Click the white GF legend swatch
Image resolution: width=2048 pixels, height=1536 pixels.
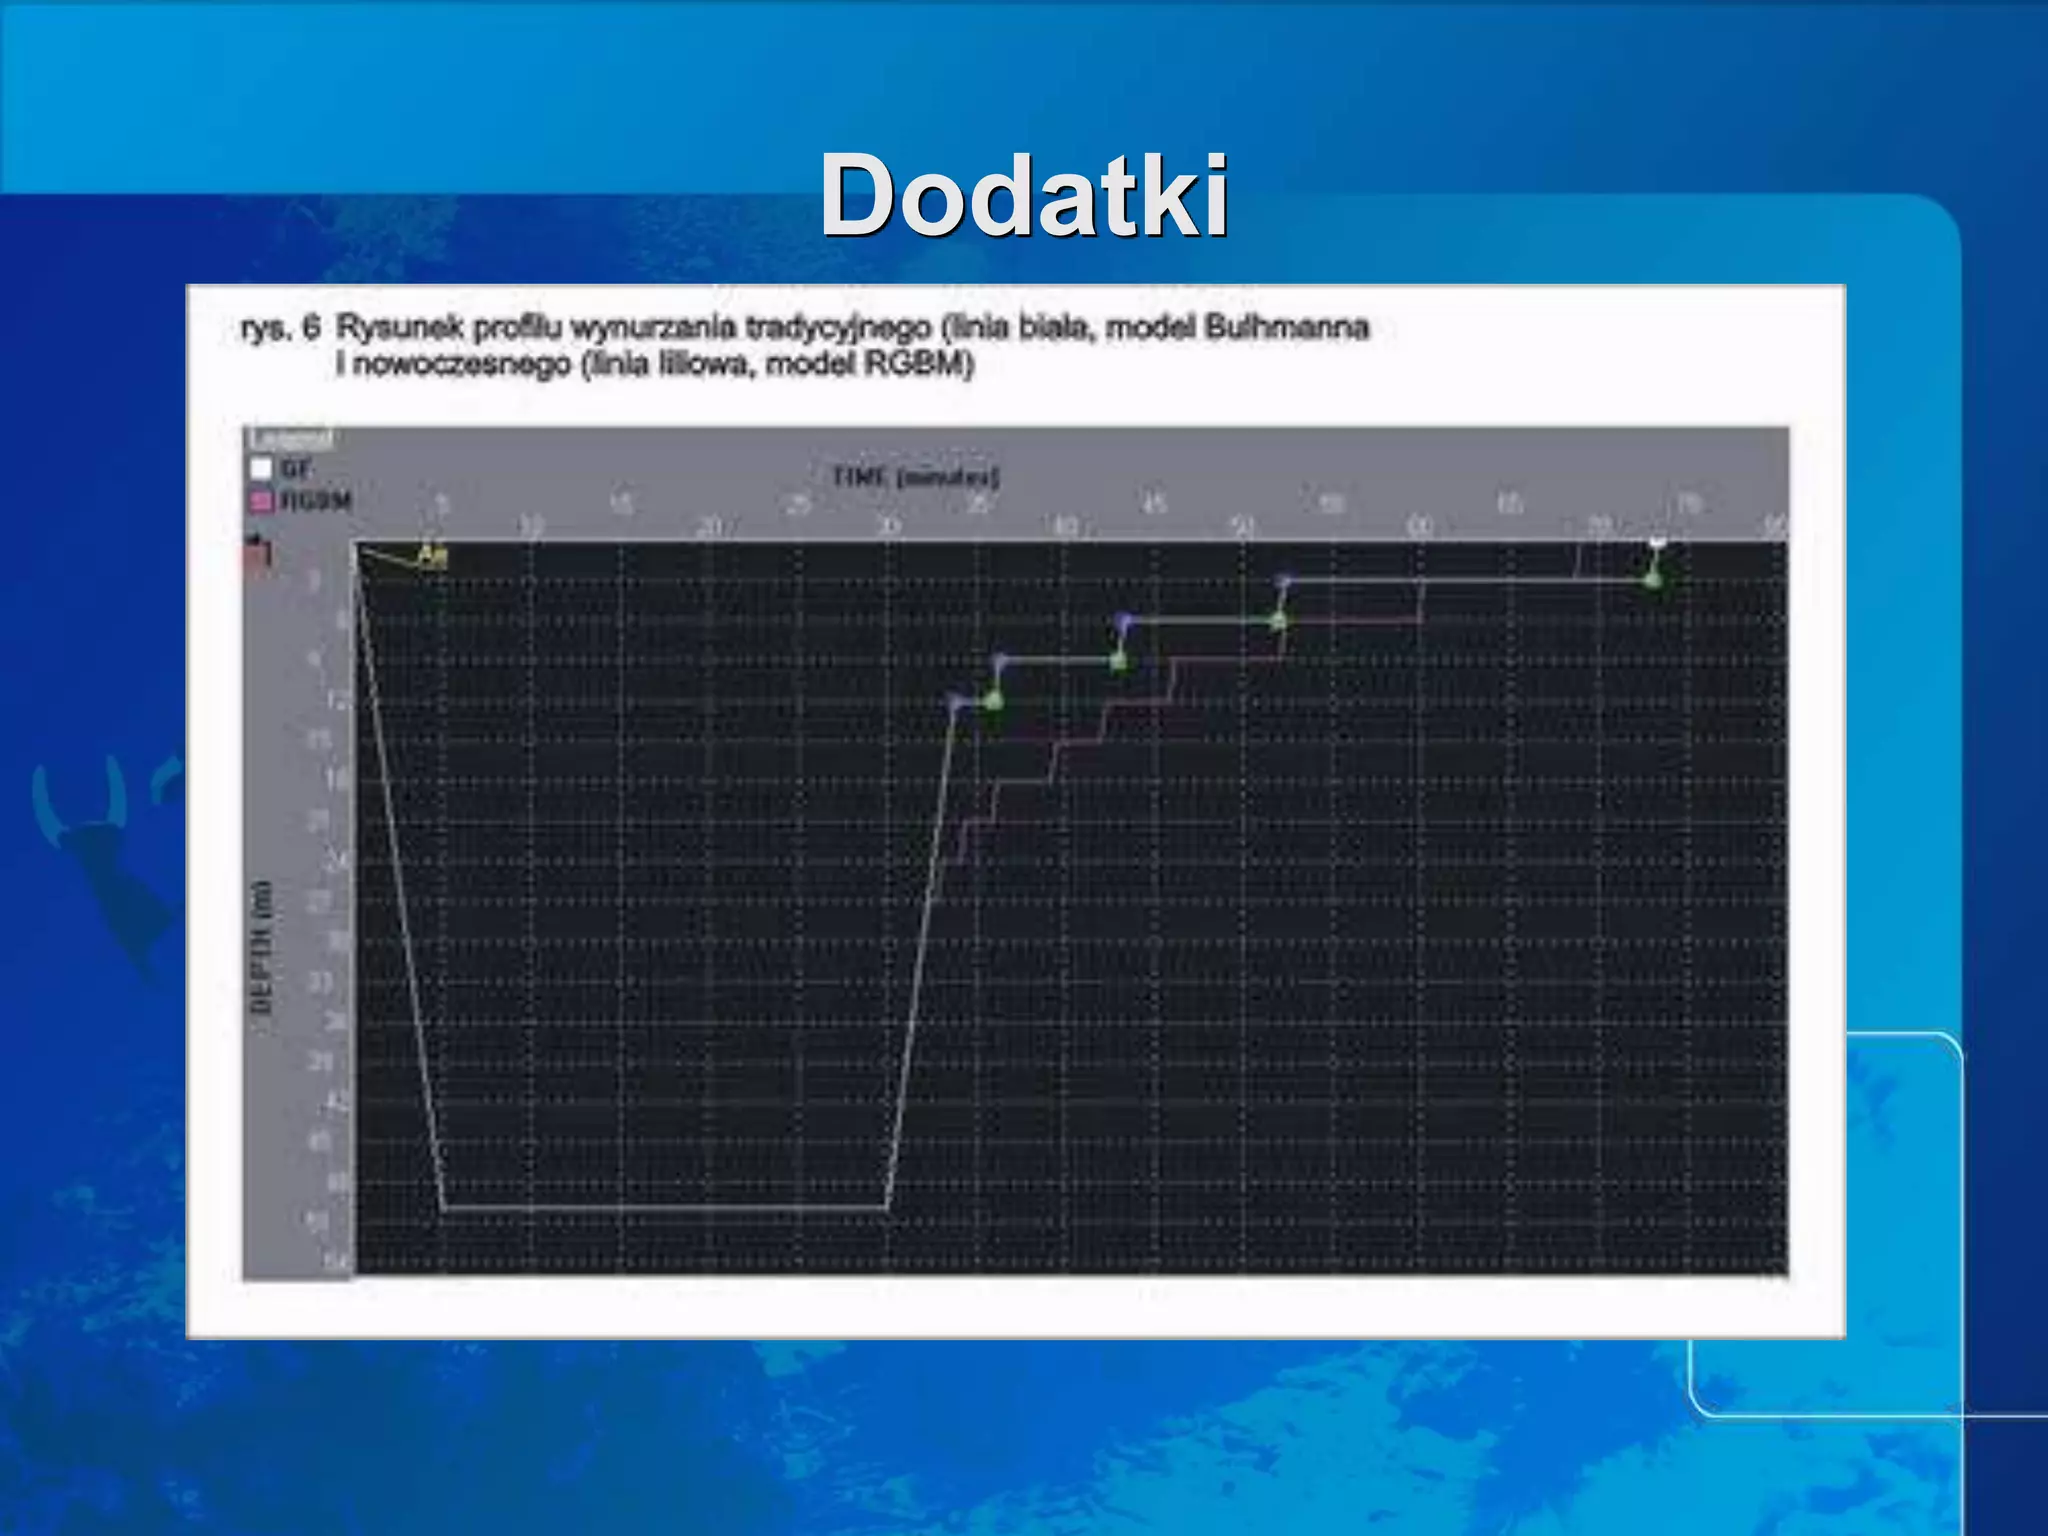[260, 468]
